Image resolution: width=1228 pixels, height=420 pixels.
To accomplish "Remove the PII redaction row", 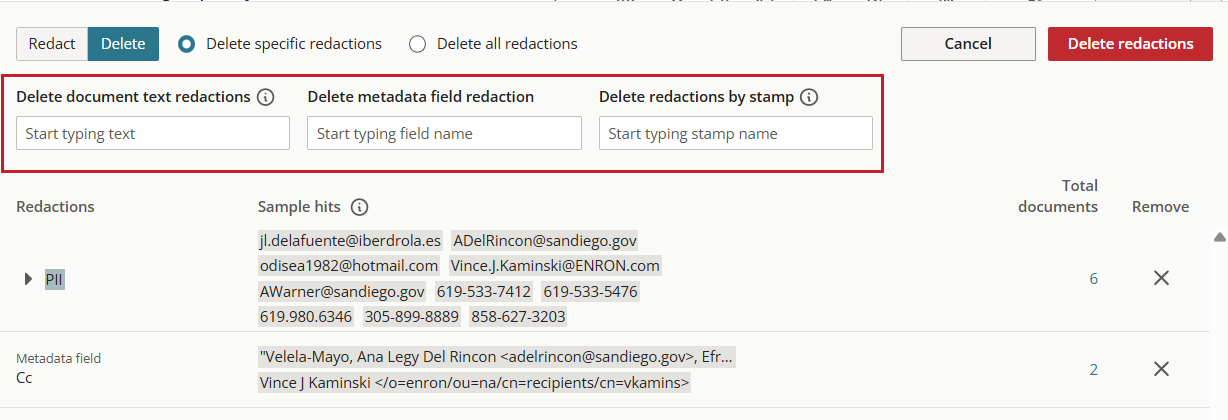I will [x=1161, y=279].
